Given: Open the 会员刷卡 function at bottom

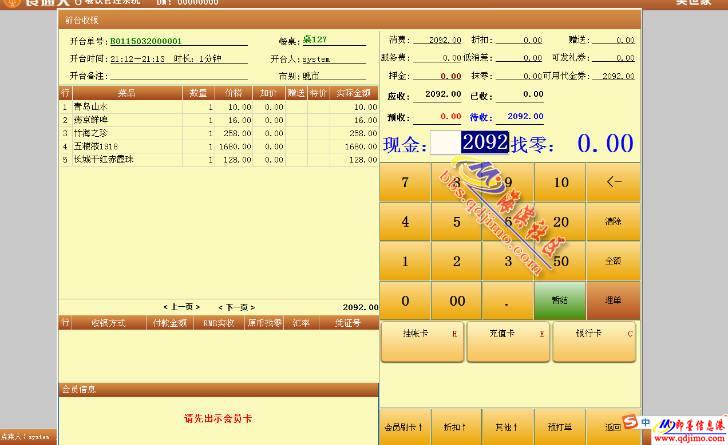Looking at the screenshot, I should click(x=404, y=427).
